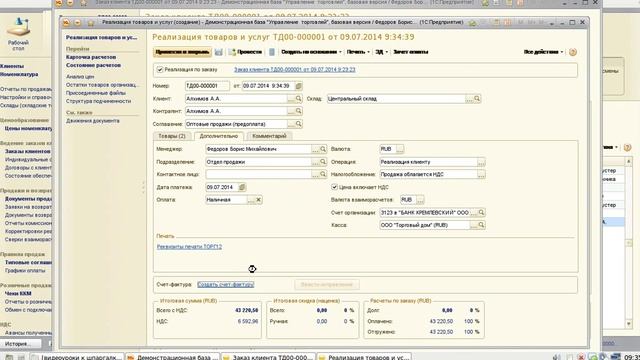
Task: Click the 1C logo icon in the front window title bar
Action: coord(66,23)
